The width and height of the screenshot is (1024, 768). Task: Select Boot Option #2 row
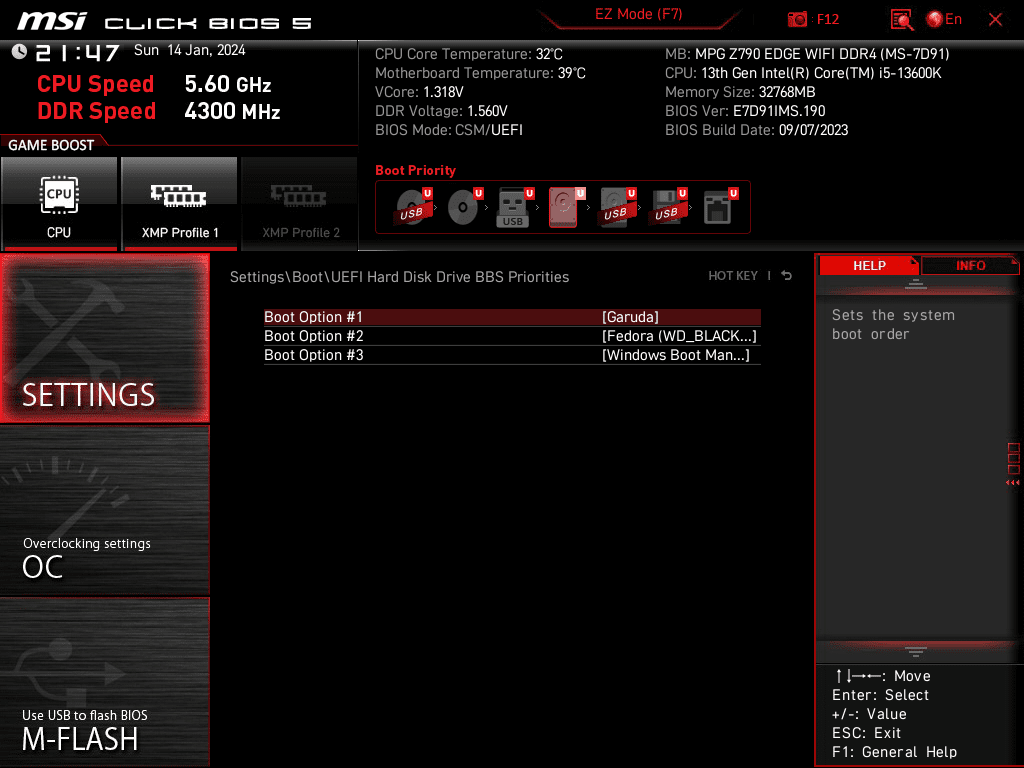tap(512, 336)
